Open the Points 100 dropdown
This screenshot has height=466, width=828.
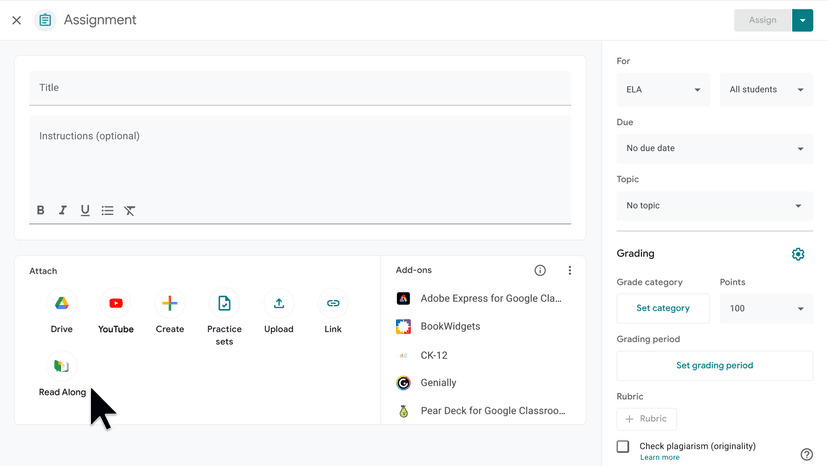pyautogui.click(x=766, y=309)
